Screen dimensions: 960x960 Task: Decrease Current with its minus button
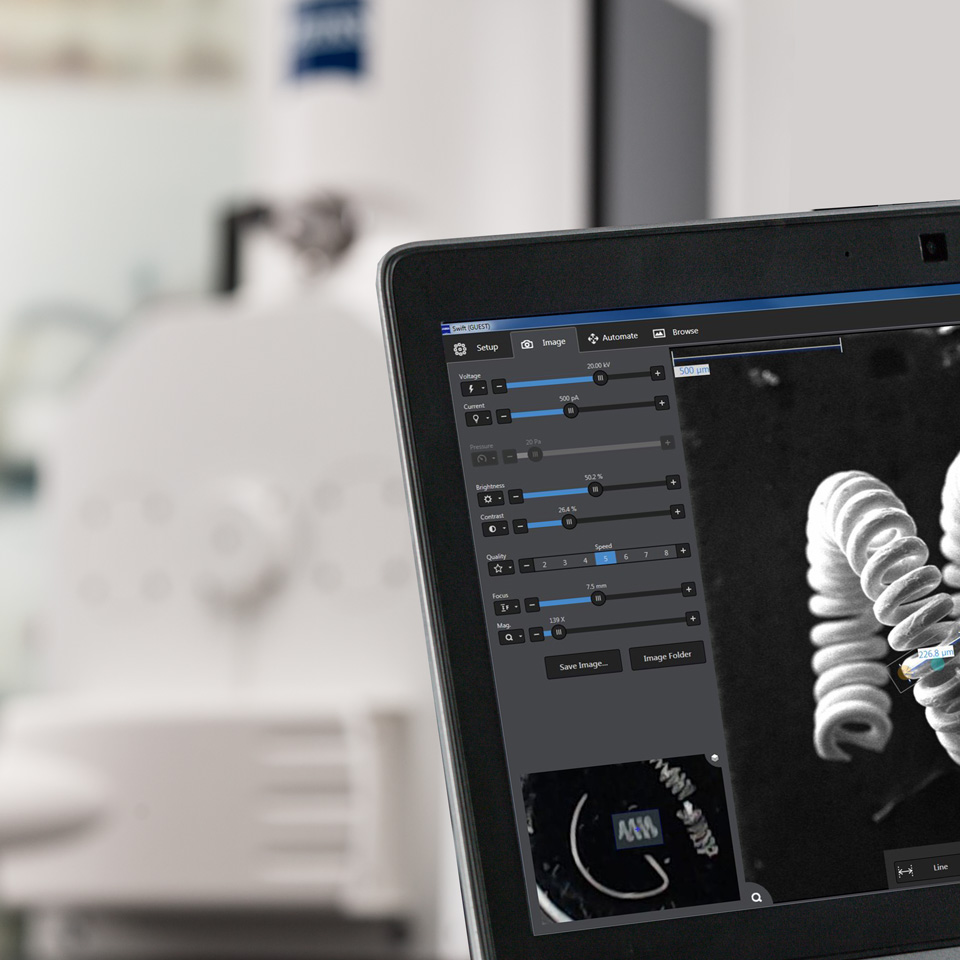click(x=503, y=416)
